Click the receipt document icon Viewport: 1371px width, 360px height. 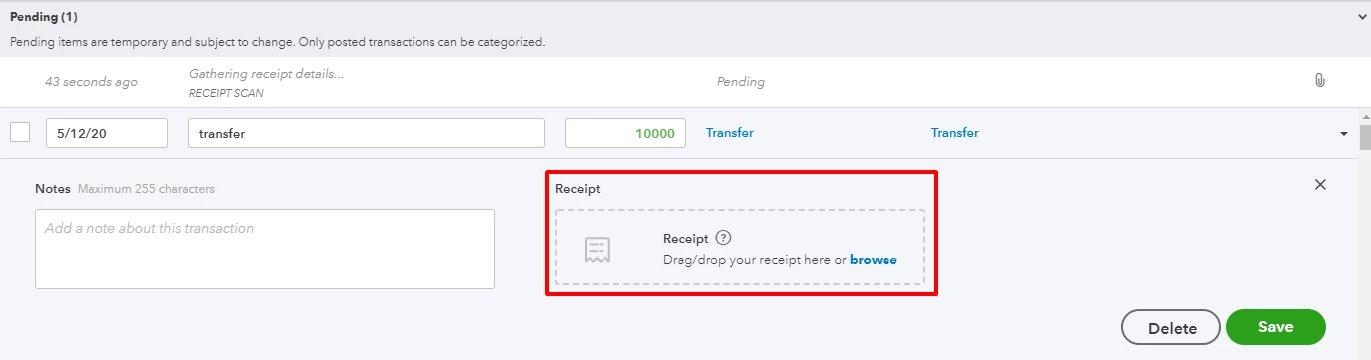point(598,250)
